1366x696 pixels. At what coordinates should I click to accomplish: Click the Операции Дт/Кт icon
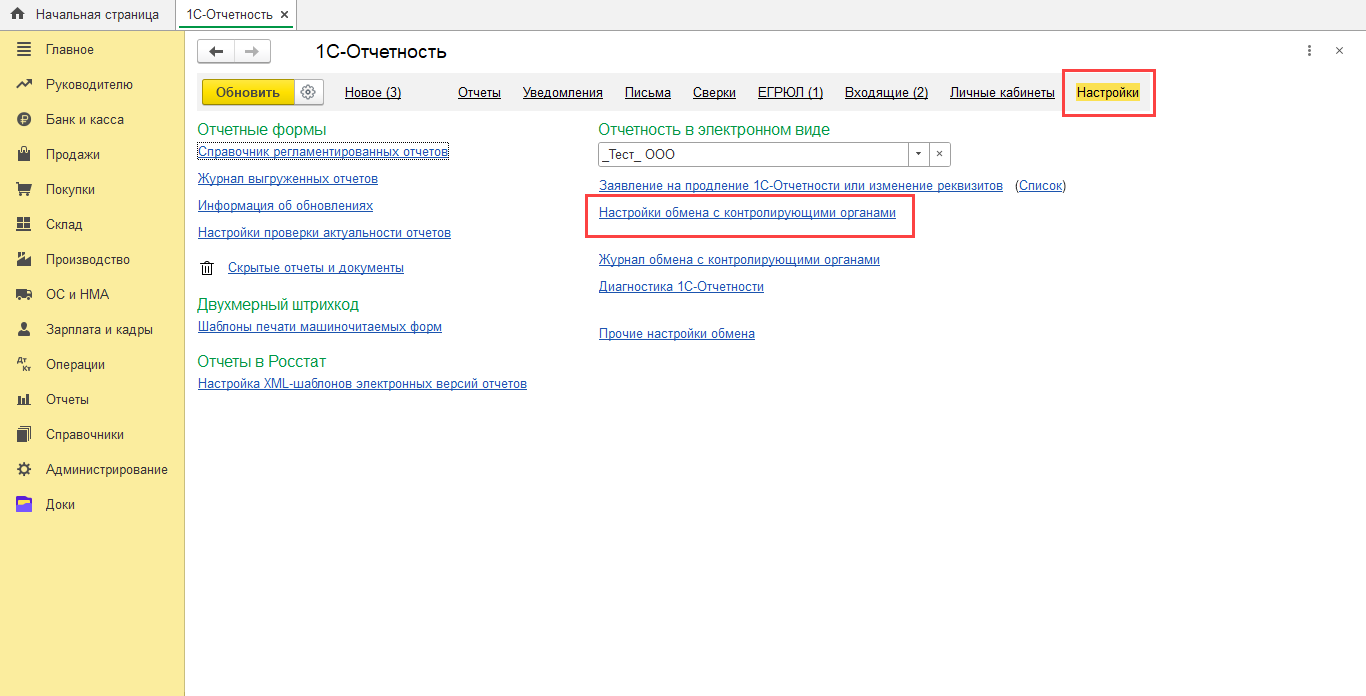click(24, 364)
